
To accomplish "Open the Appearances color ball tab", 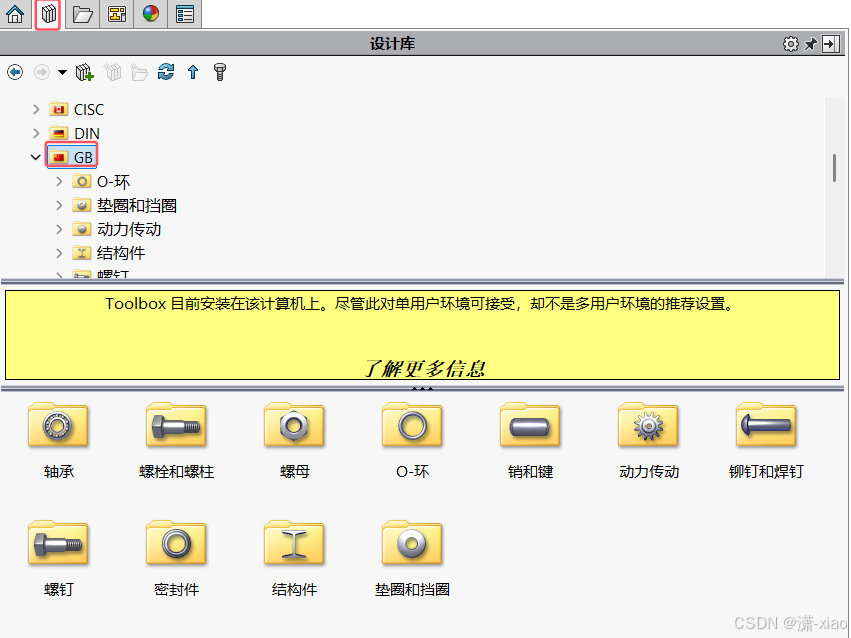I will [150, 14].
